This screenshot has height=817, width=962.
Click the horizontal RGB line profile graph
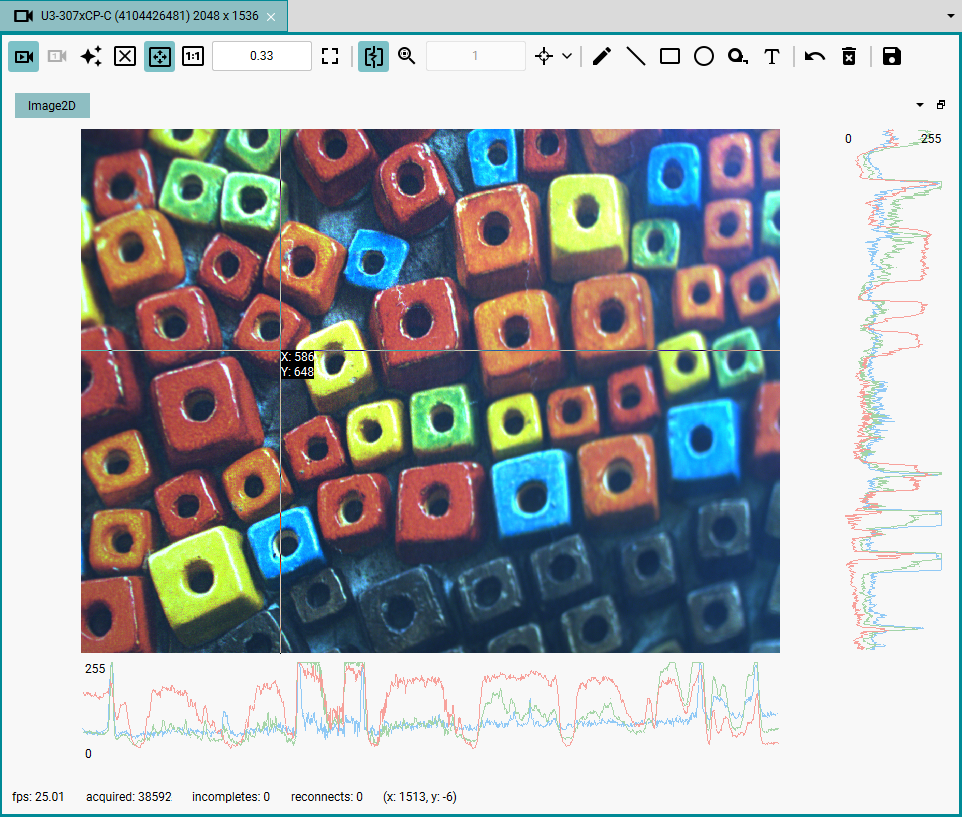[430, 705]
